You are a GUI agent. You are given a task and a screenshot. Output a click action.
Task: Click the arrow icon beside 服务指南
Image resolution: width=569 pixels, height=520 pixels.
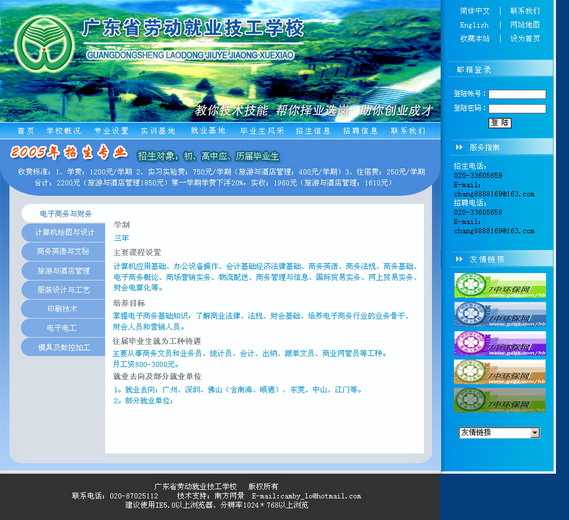pyautogui.click(x=459, y=147)
